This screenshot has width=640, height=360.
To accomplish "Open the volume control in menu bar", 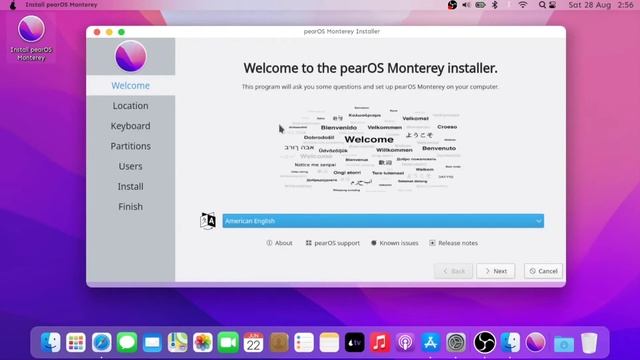I will [466, 5].
